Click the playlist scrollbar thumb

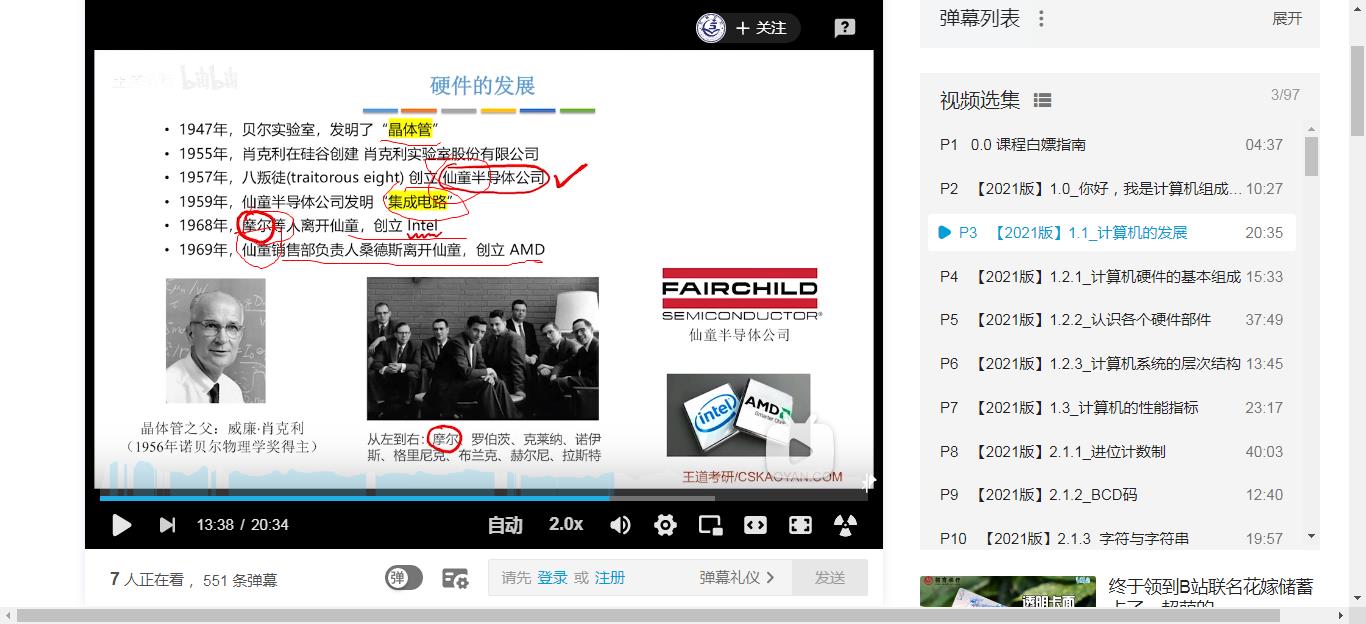pyautogui.click(x=1311, y=156)
